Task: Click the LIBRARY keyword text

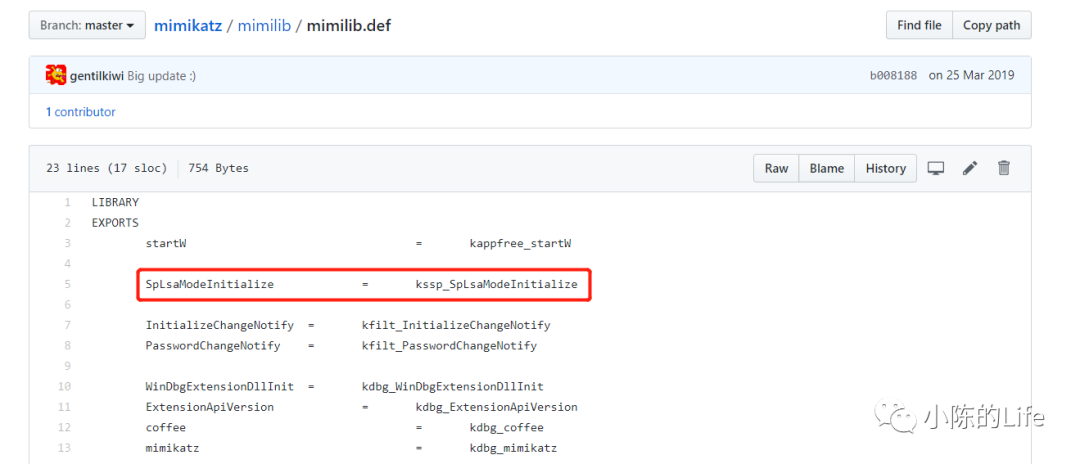Action: coord(115,202)
